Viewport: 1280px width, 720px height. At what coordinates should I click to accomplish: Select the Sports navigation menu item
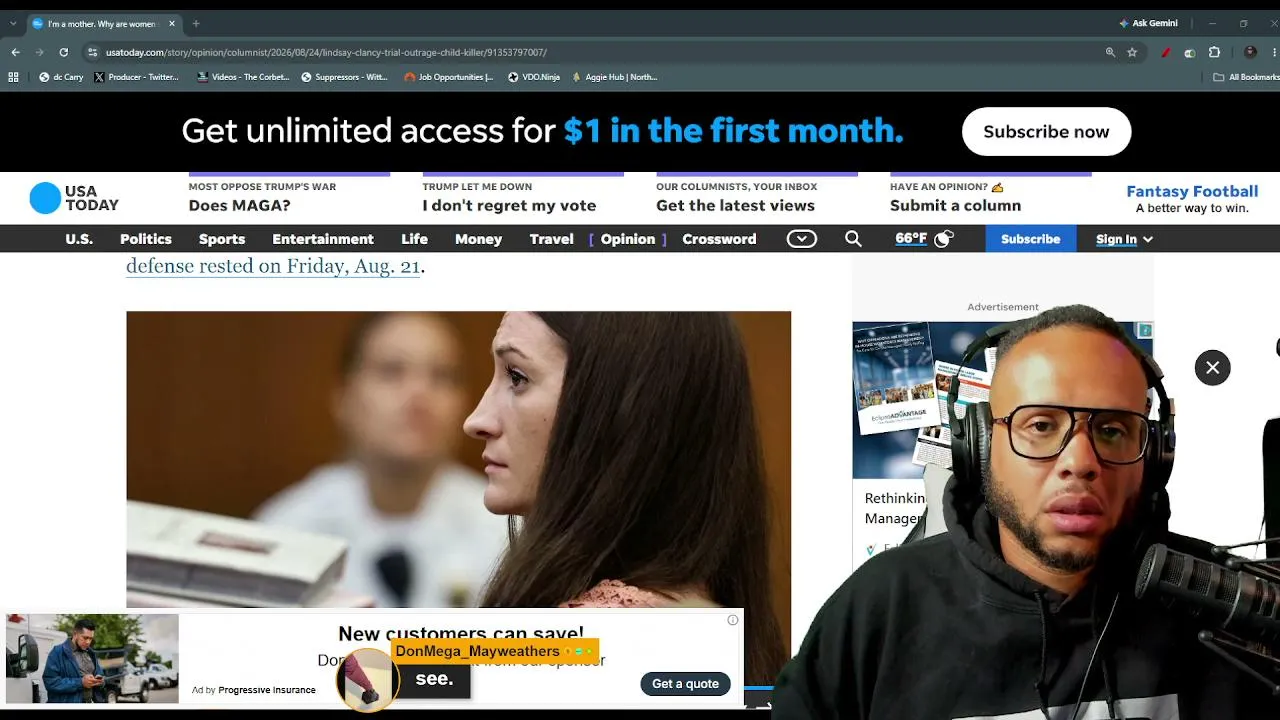click(222, 239)
